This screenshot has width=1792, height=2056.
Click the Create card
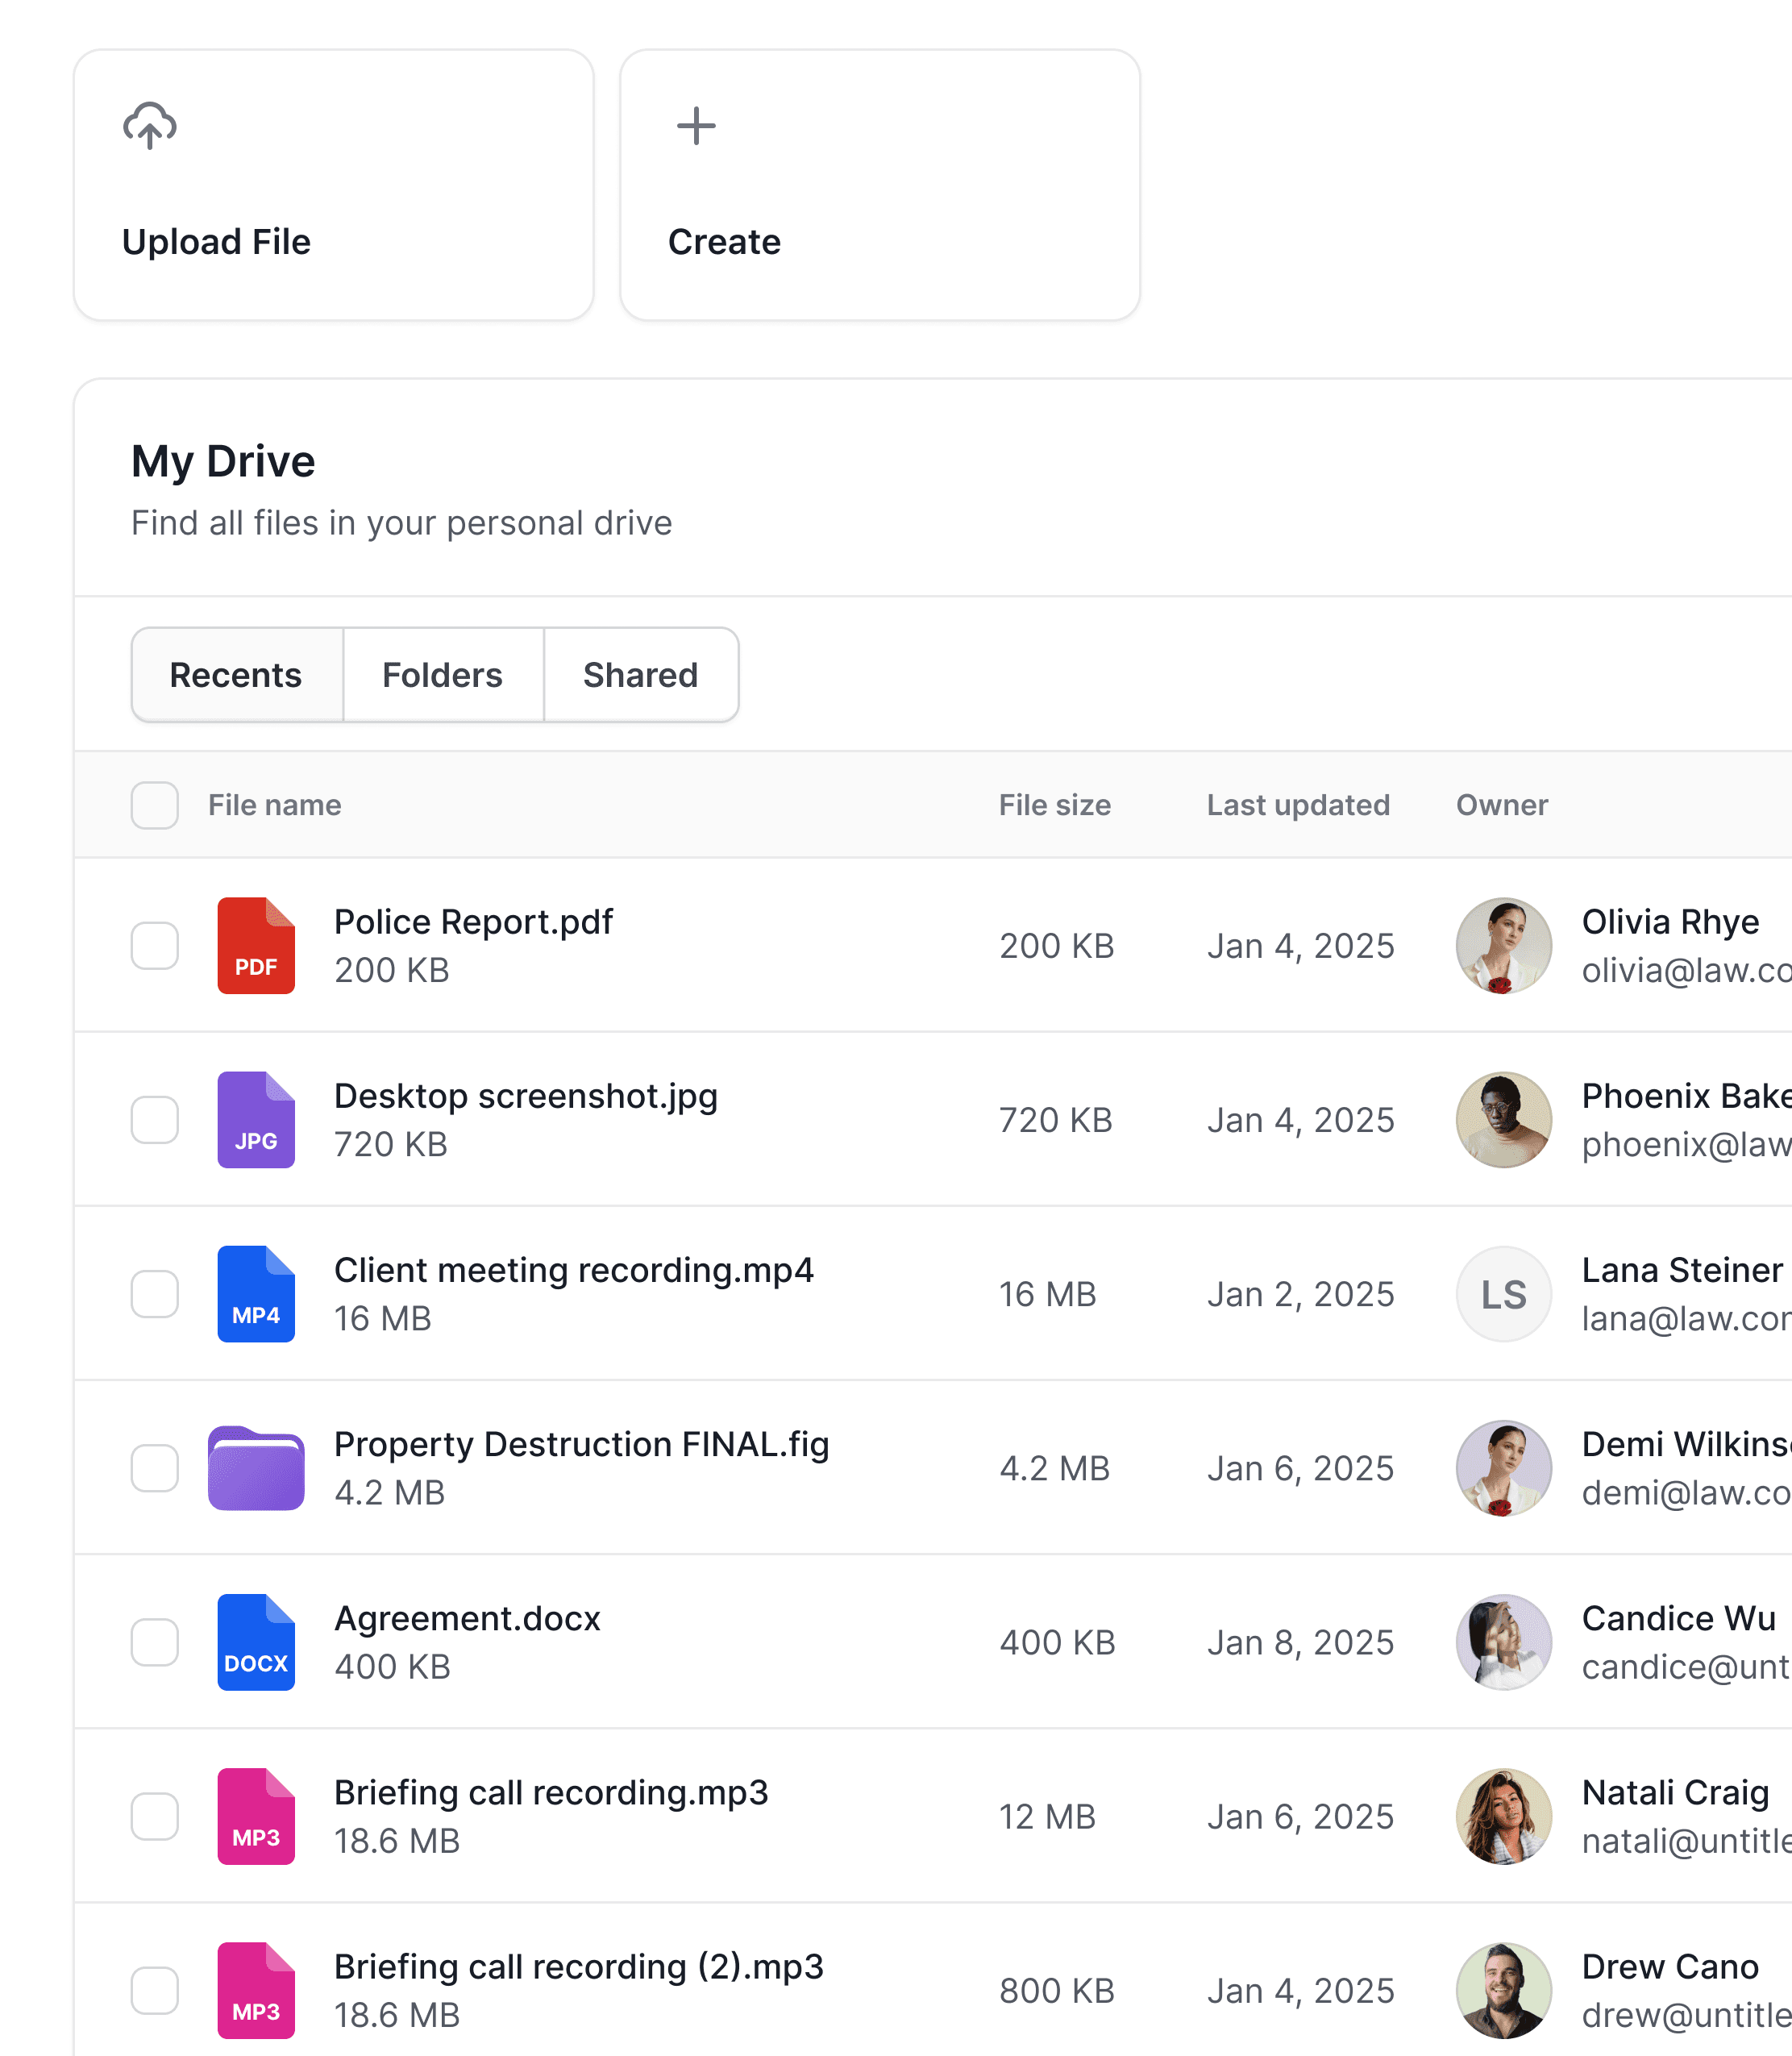tap(880, 185)
